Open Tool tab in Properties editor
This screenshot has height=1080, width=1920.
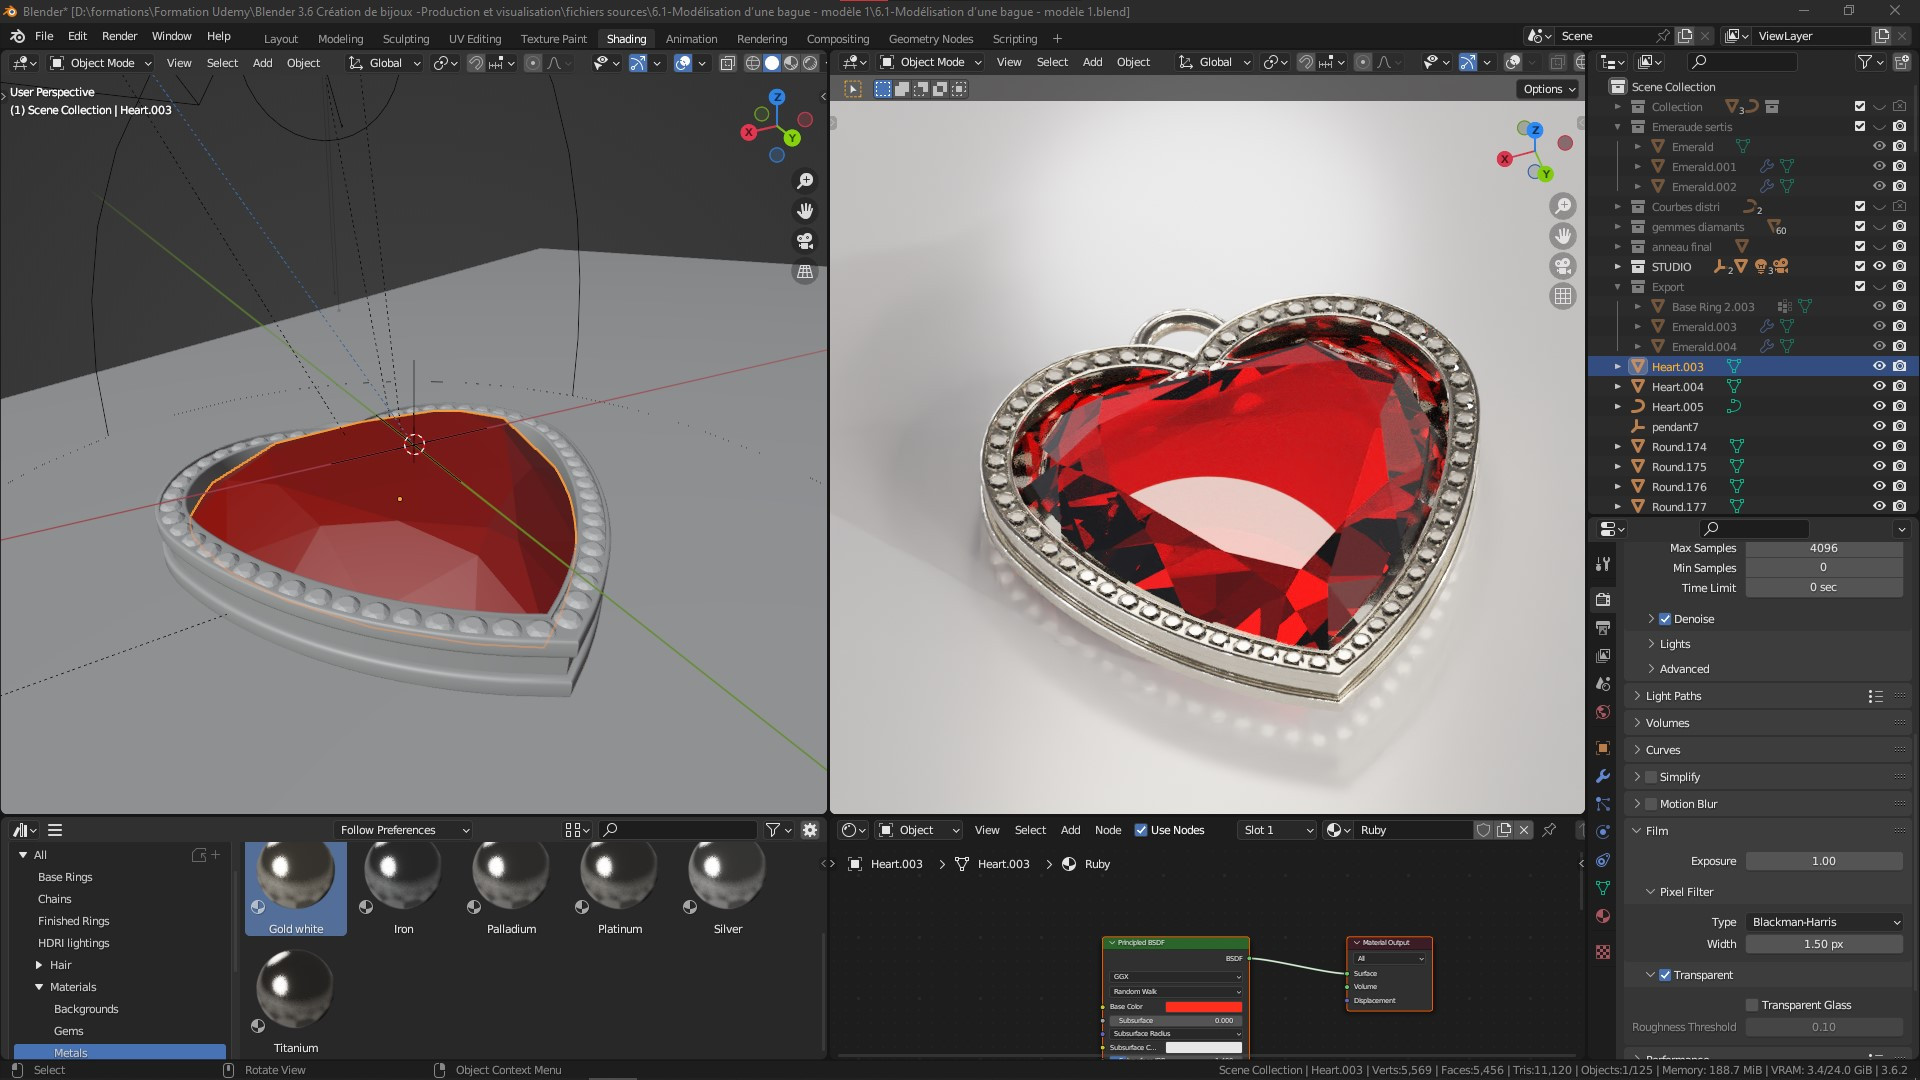[1603, 564]
